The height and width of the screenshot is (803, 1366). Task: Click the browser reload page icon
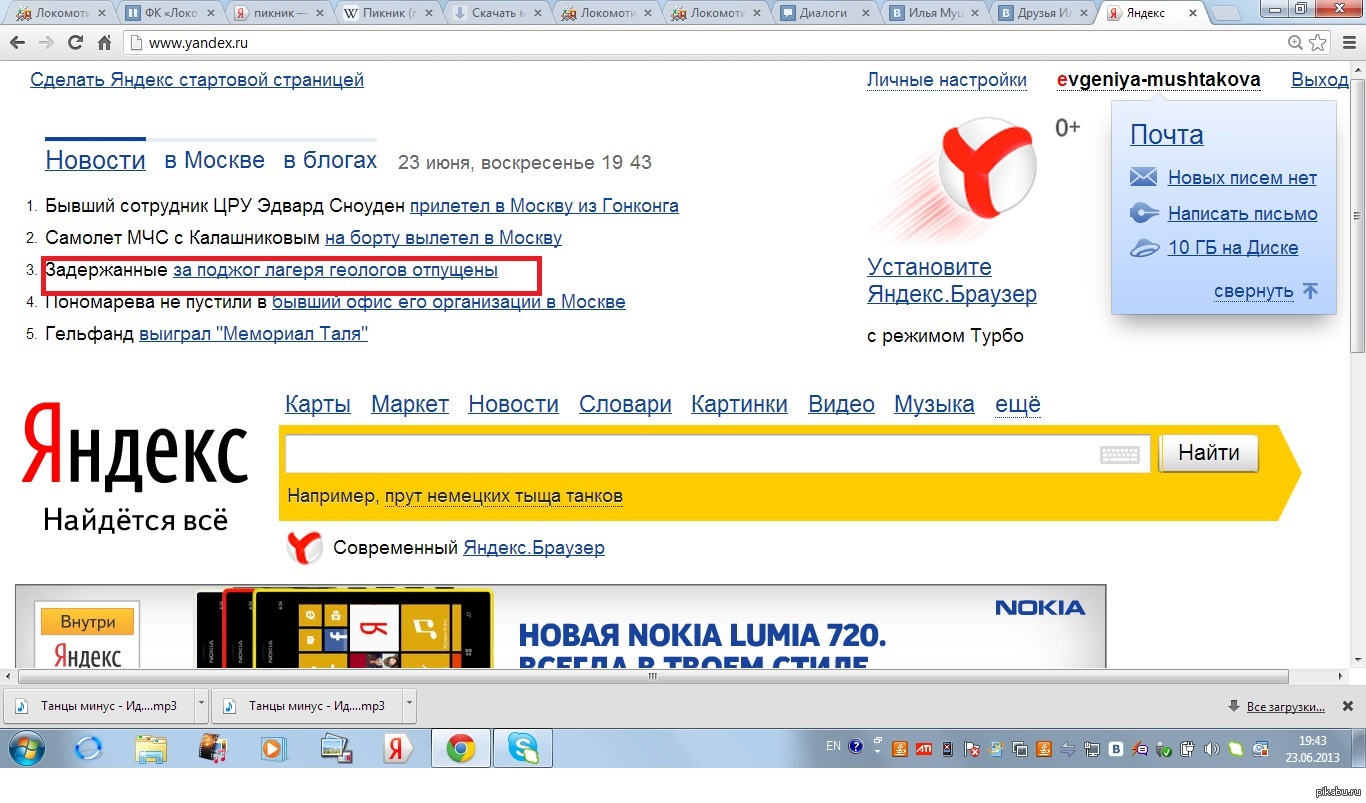(75, 43)
